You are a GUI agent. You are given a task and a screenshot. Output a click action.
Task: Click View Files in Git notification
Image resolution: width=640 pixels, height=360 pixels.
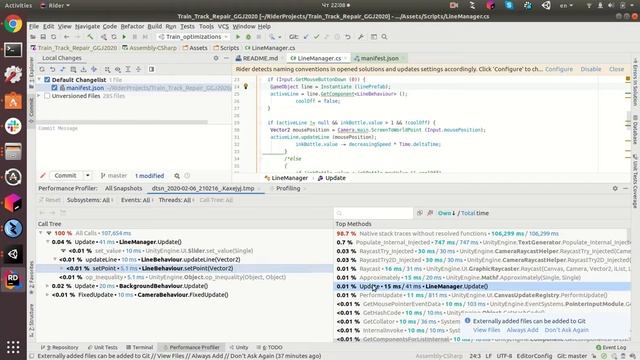click(487, 330)
